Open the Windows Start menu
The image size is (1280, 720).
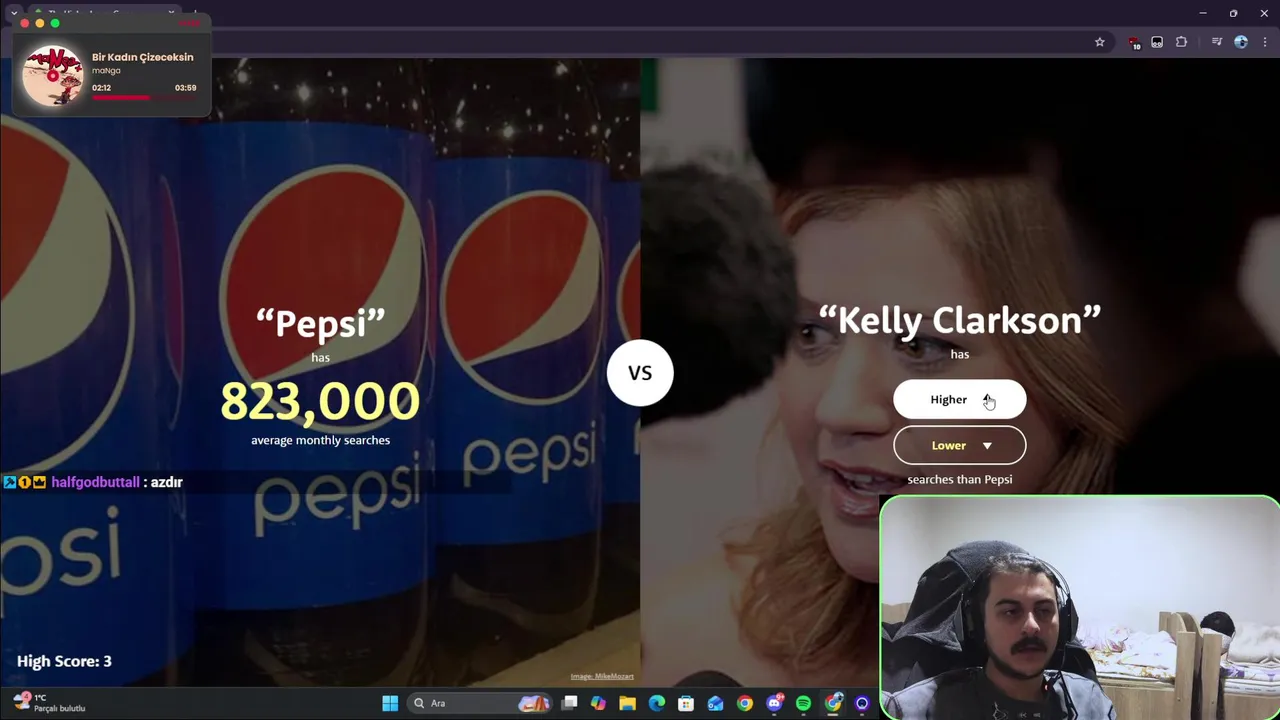(x=390, y=703)
